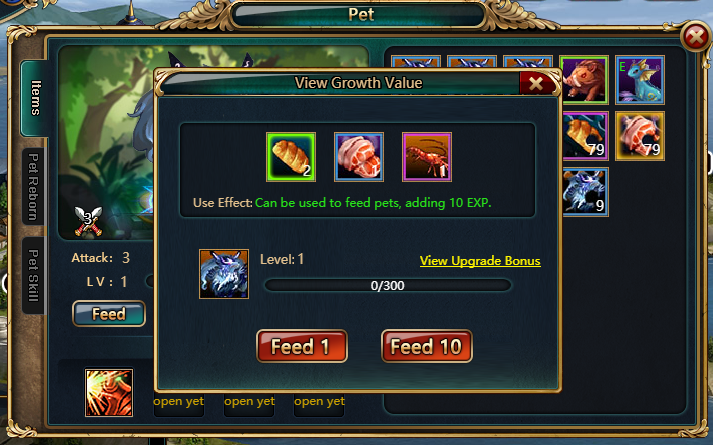Switch to the Pet Skill tab
Screen dimensions: 713x445
pyautogui.click(x=33, y=275)
